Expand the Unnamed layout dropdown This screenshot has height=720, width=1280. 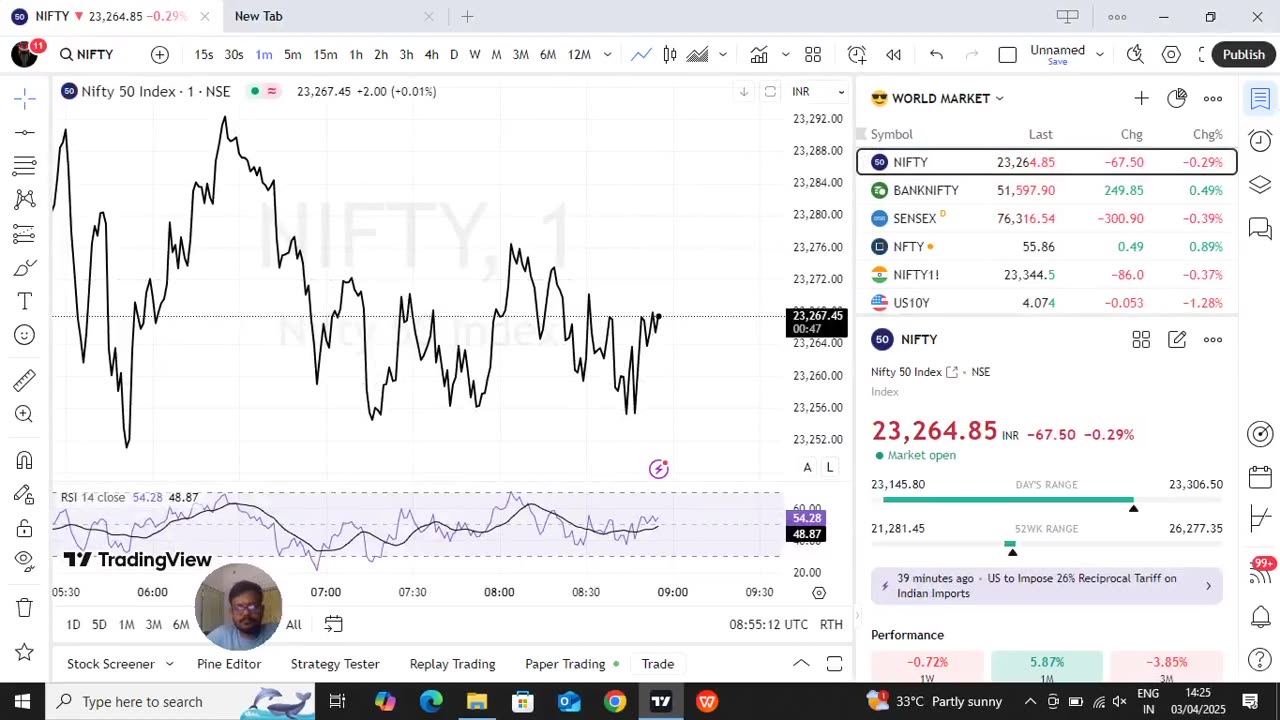point(1100,54)
